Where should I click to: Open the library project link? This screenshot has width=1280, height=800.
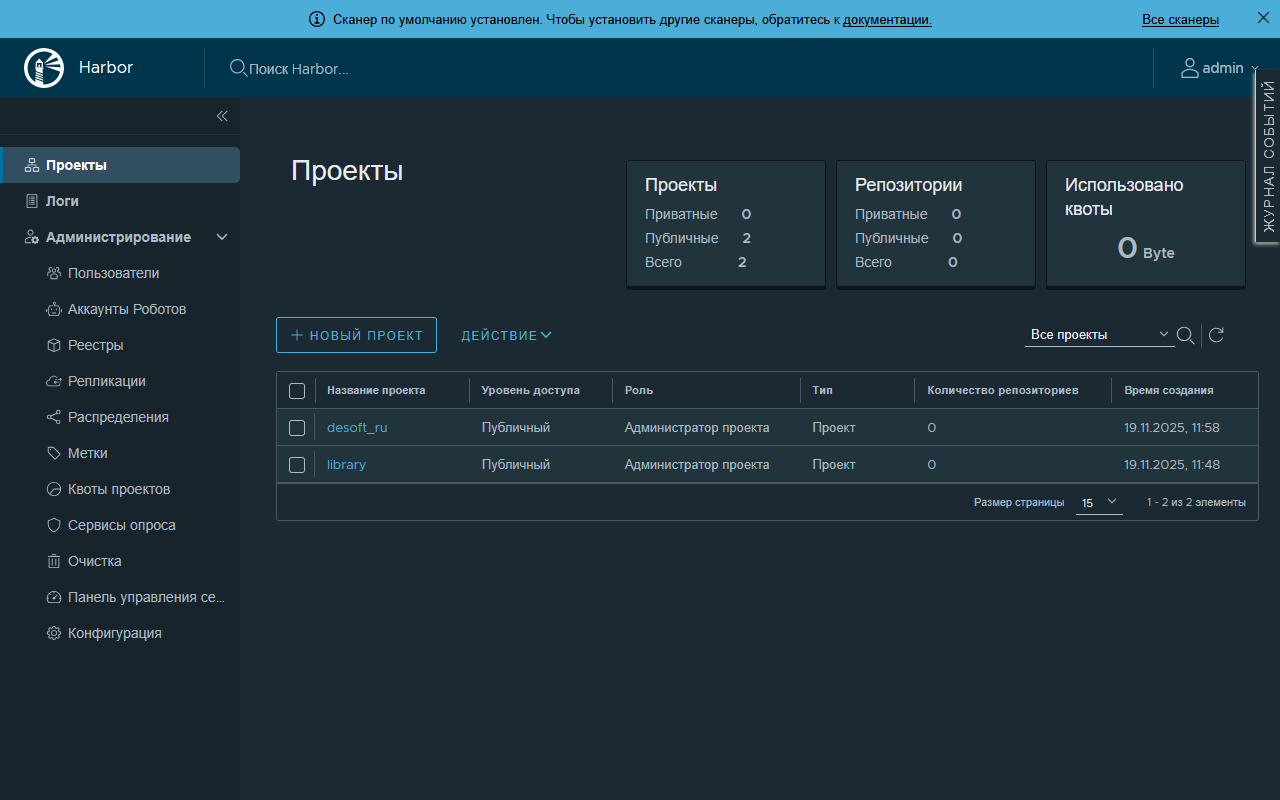(x=346, y=465)
